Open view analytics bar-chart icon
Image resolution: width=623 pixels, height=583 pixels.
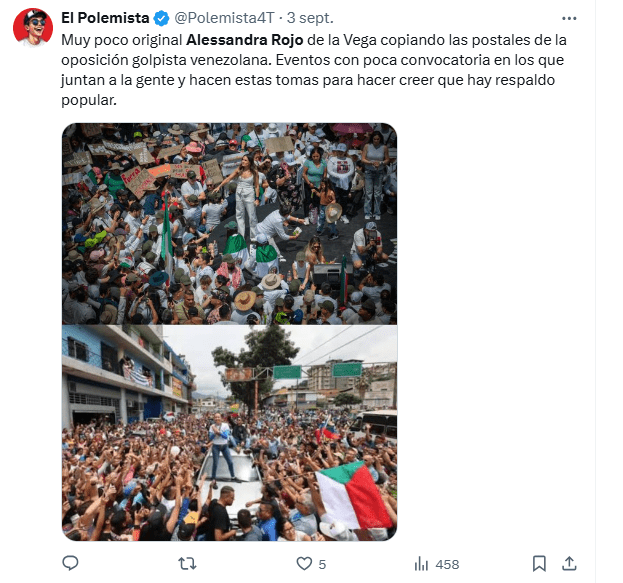pyautogui.click(x=421, y=564)
